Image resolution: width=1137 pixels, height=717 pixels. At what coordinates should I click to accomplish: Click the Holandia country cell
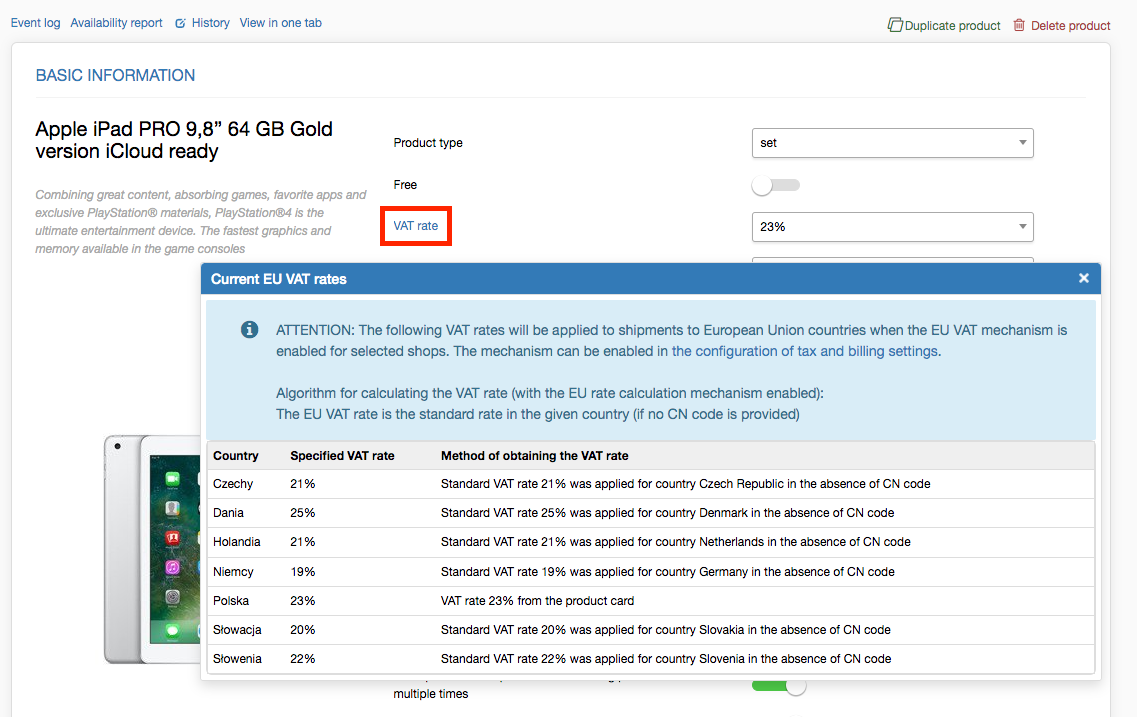tap(236, 542)
